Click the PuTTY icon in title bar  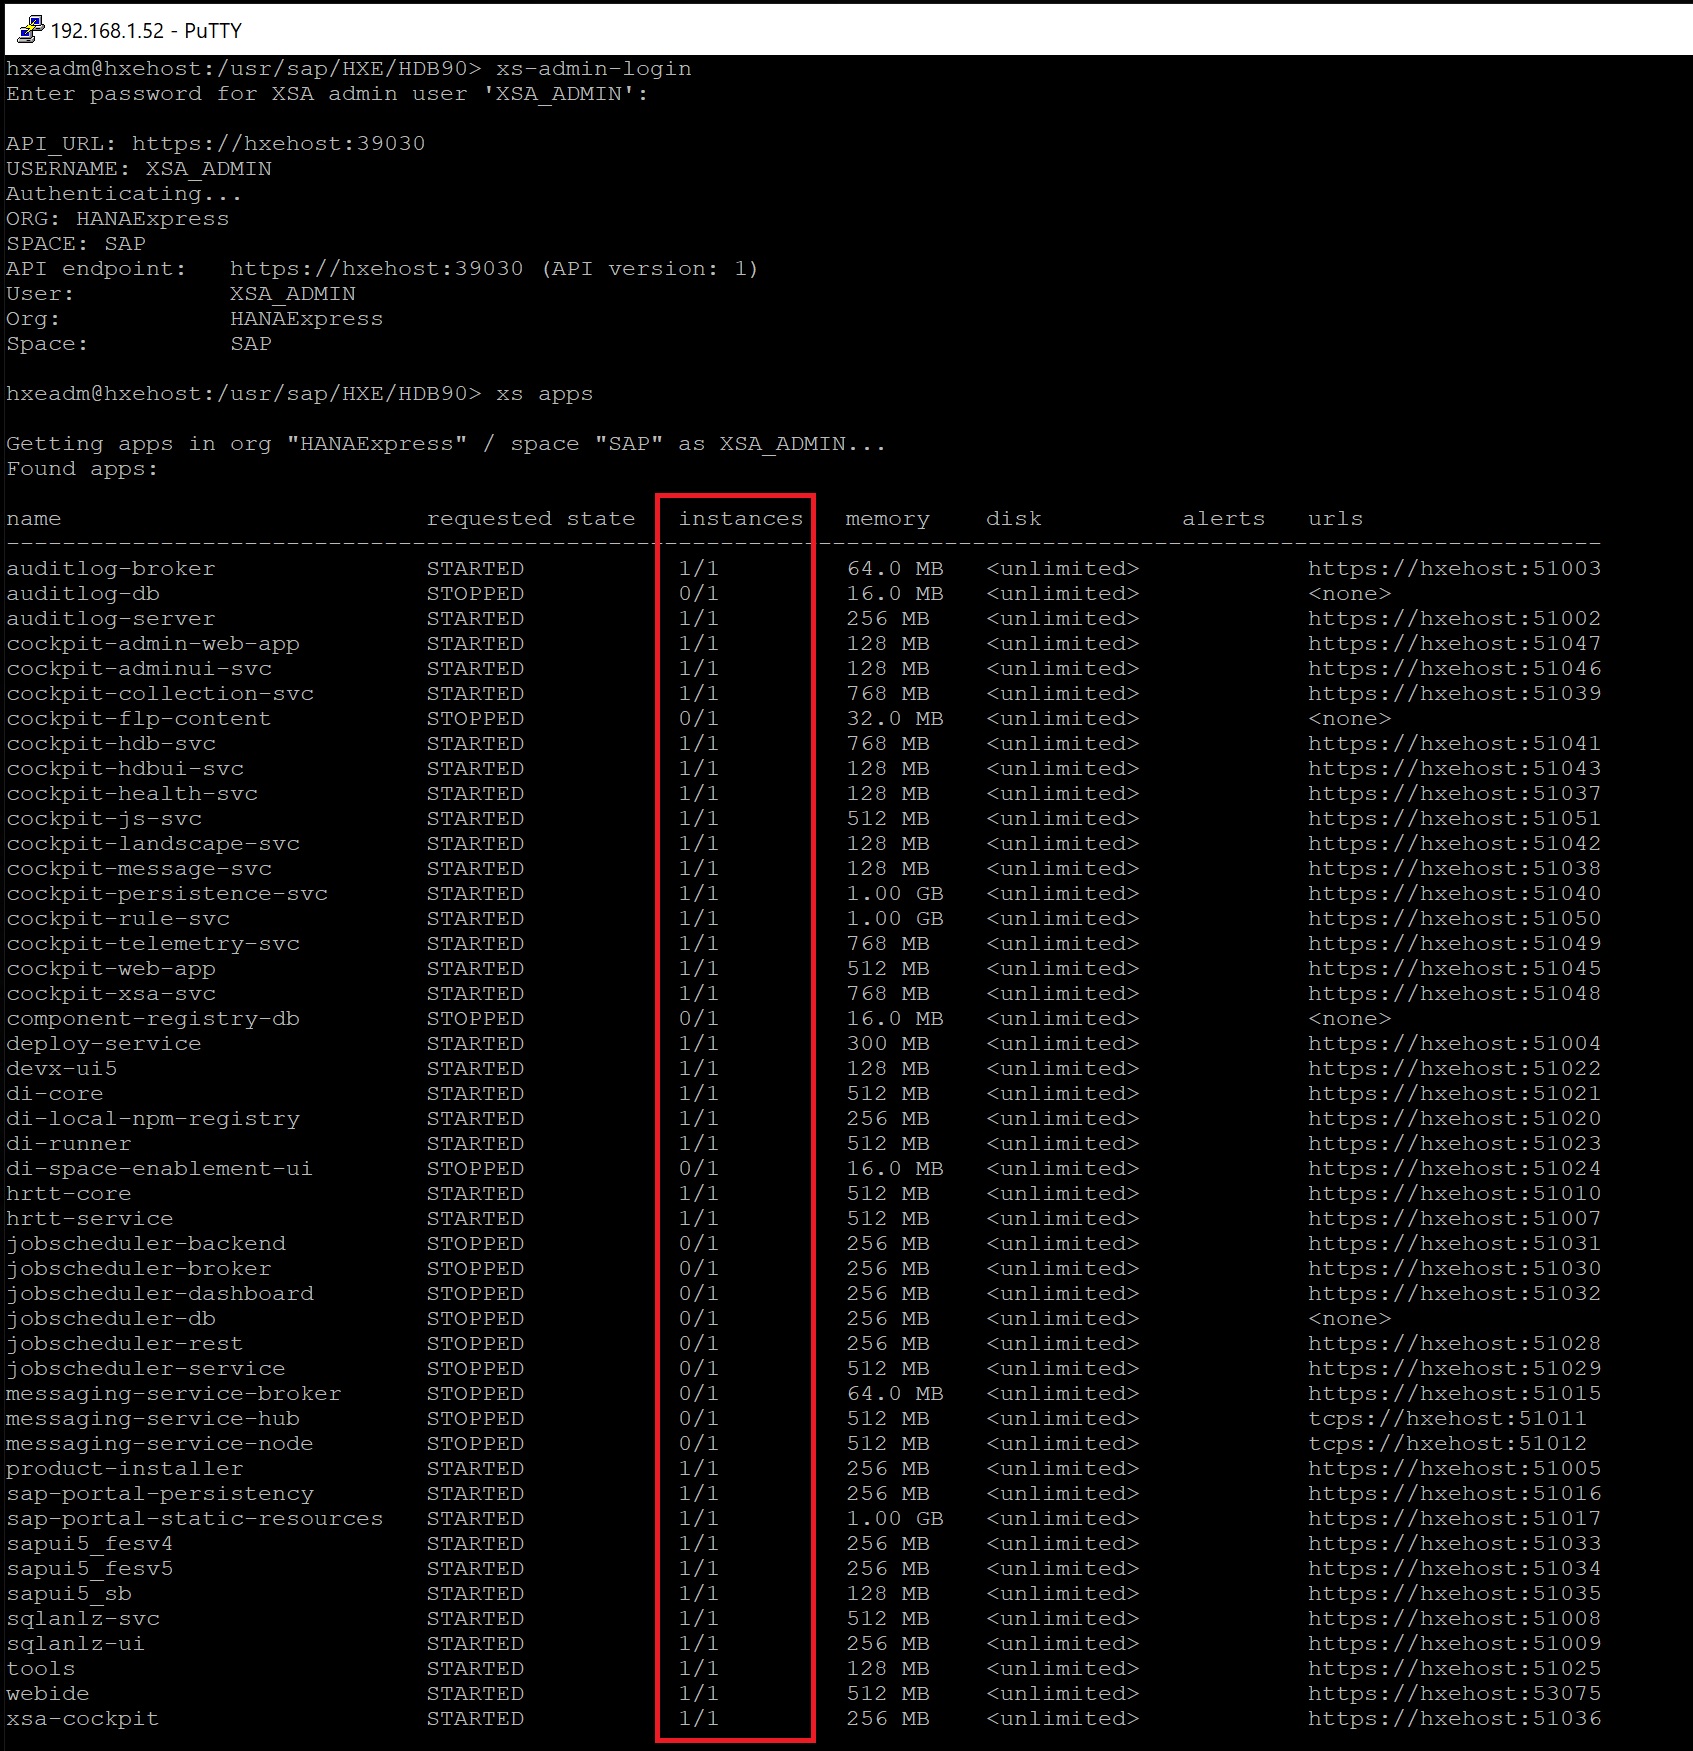click(x=30, y=30)
